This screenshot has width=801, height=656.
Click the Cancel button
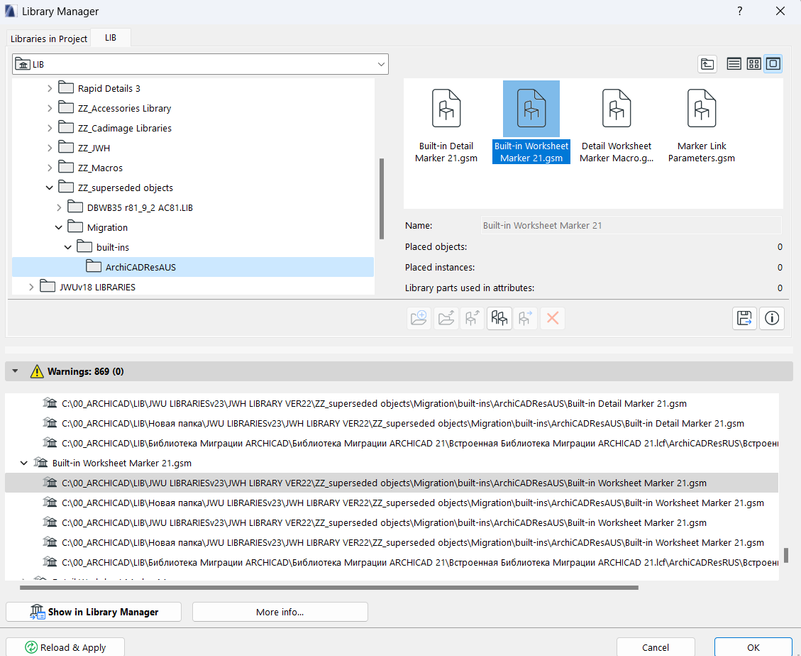[x=655, y=647]
